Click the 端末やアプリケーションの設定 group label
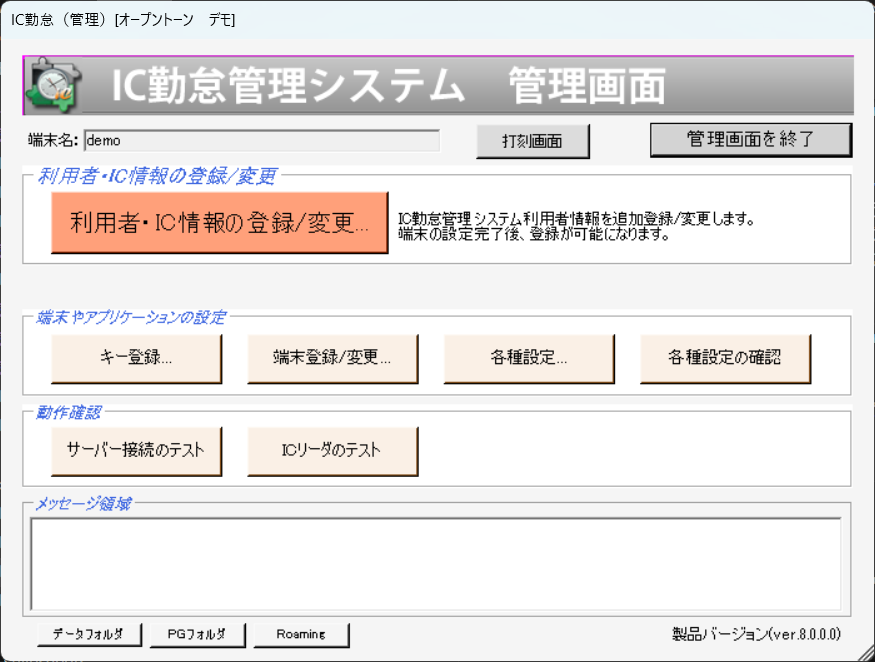 pos(131,318)
